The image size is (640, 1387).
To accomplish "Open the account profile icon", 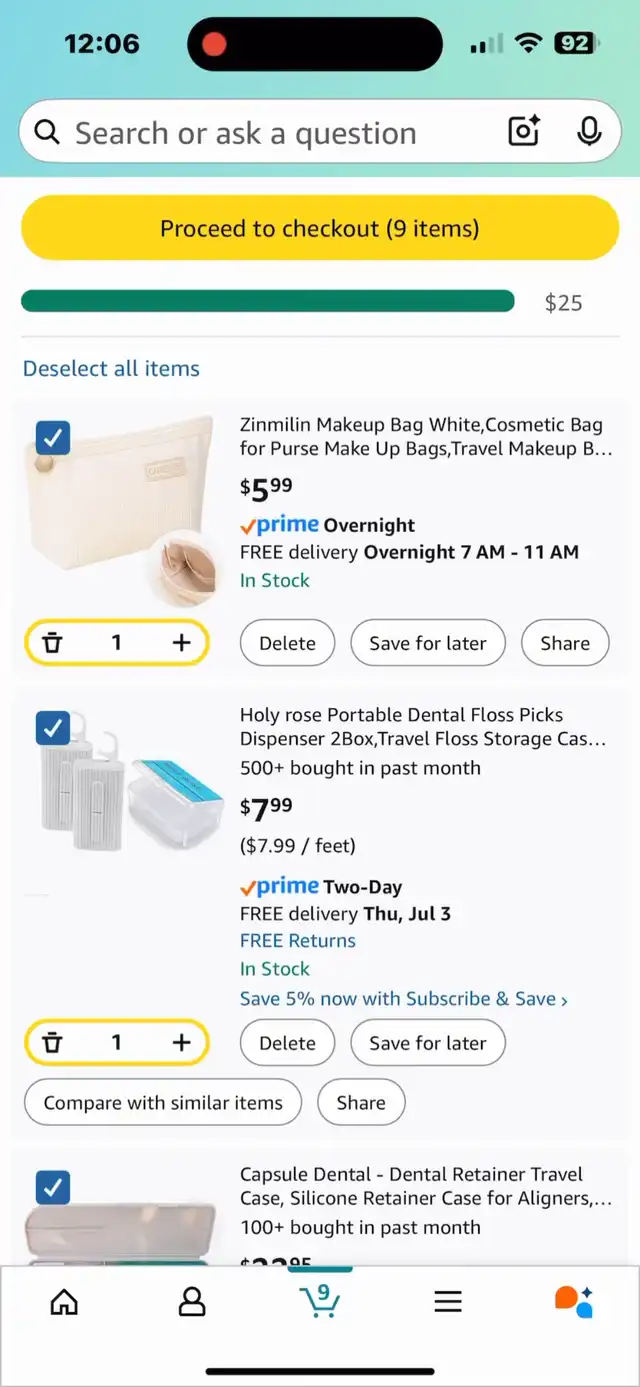I will point(191,1301).
